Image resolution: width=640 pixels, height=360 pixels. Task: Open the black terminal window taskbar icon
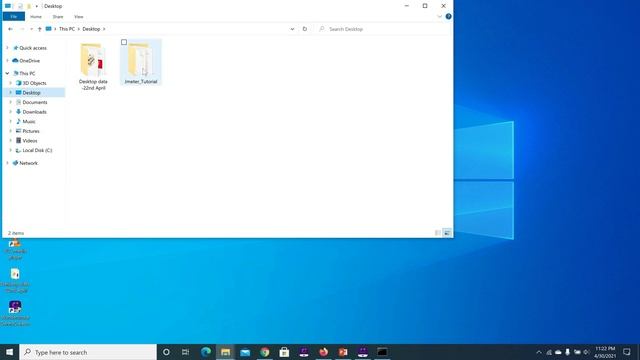pos(382,352)
